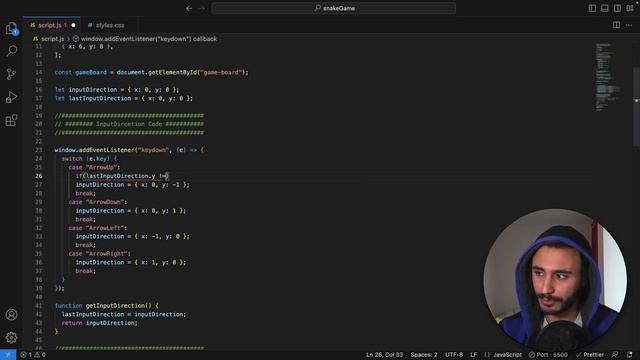Screen dimensions: 640x360
Task: Open the remote window status button
Action: point(8,355)
